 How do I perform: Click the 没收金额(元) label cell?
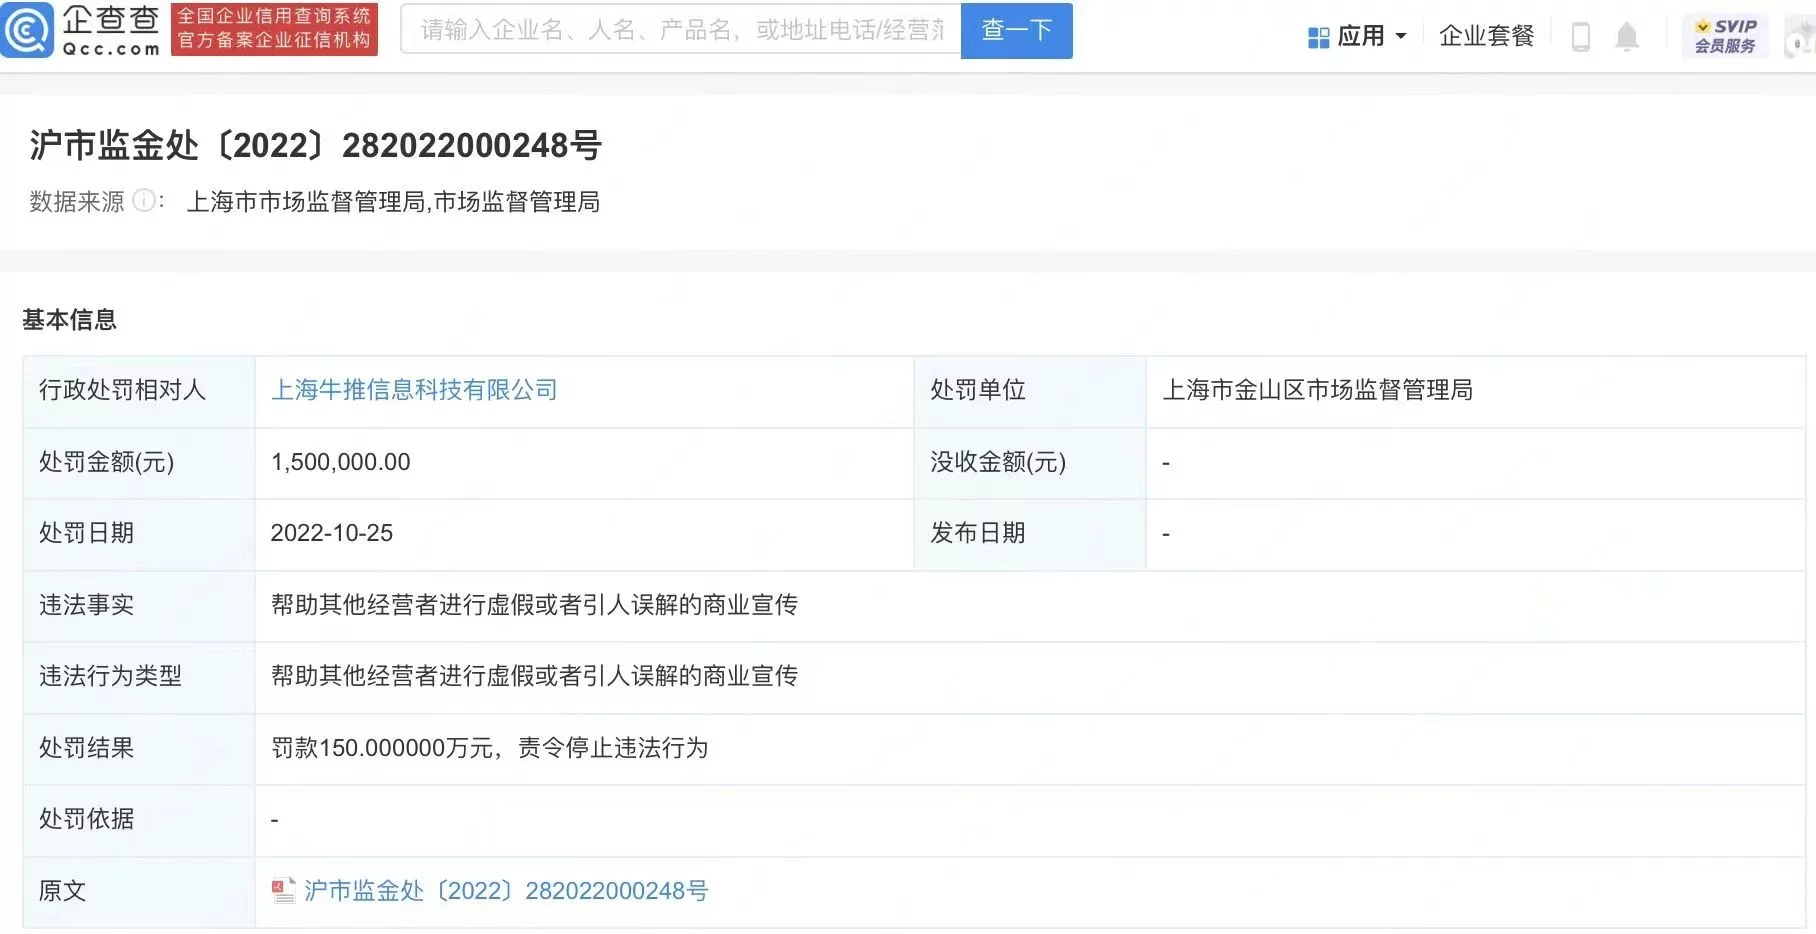click(x=1029, y=463)
